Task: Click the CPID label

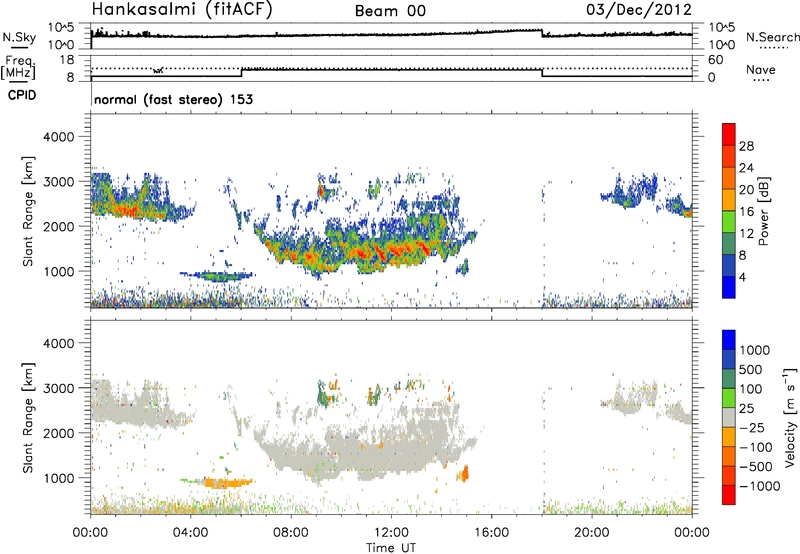Action: 22,95
